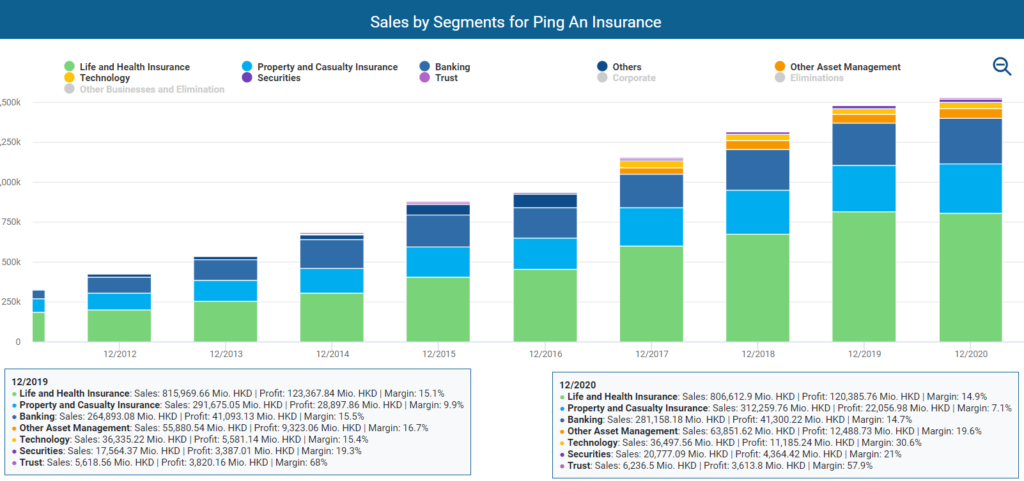The height and width of the screenshot is (481, 1024).
Task: Toggle Life and Health Insurance legend entry
Action: (127, 67)
